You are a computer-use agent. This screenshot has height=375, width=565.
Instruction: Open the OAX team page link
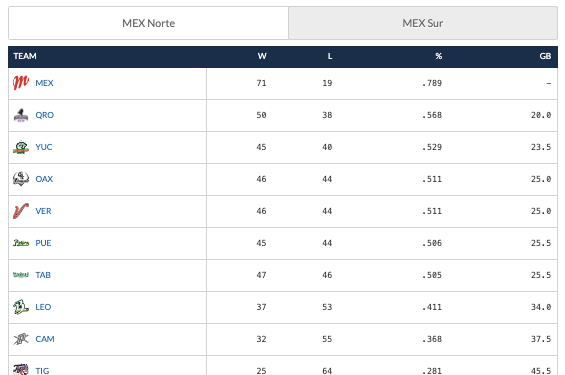coord(44,179)
